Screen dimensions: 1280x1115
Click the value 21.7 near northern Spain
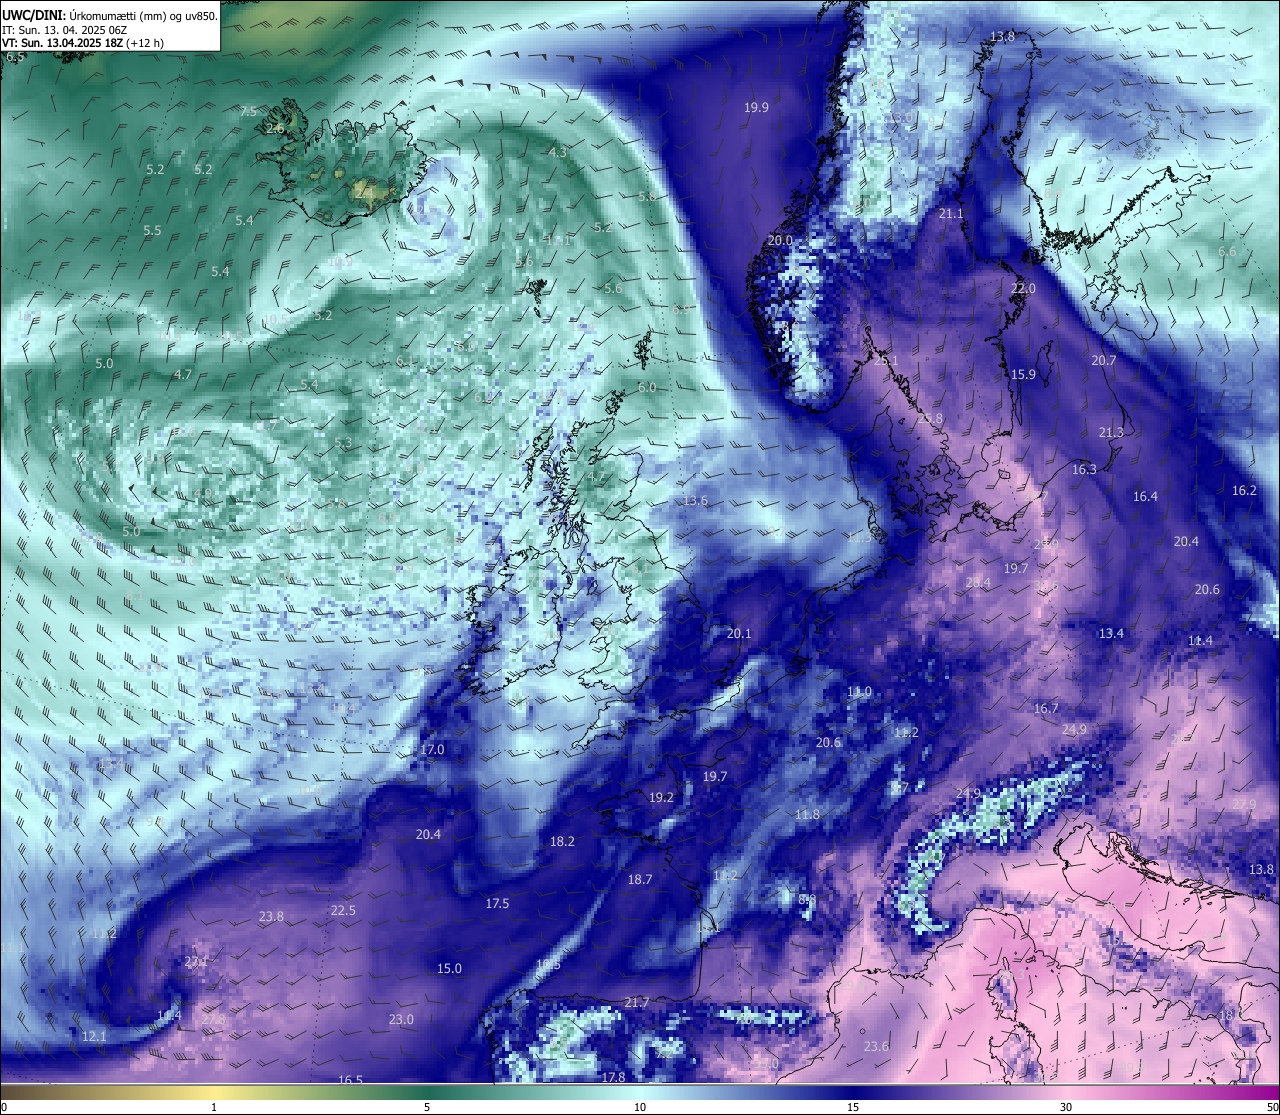coord(637,1003)
